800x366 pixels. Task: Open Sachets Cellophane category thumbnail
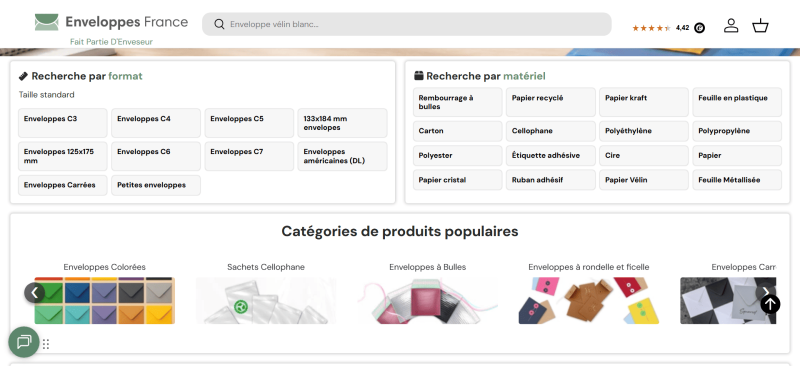click(x=266, y=301)
